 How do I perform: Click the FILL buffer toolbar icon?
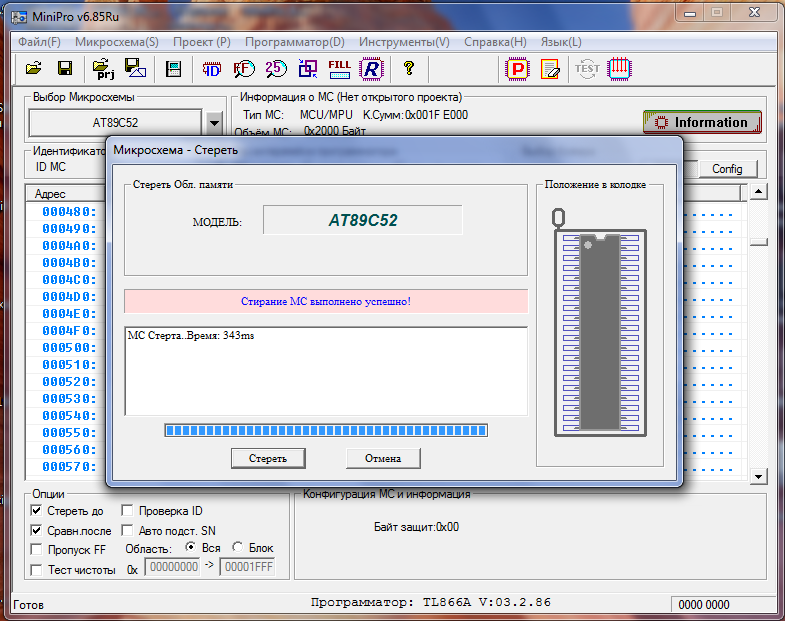340,69
